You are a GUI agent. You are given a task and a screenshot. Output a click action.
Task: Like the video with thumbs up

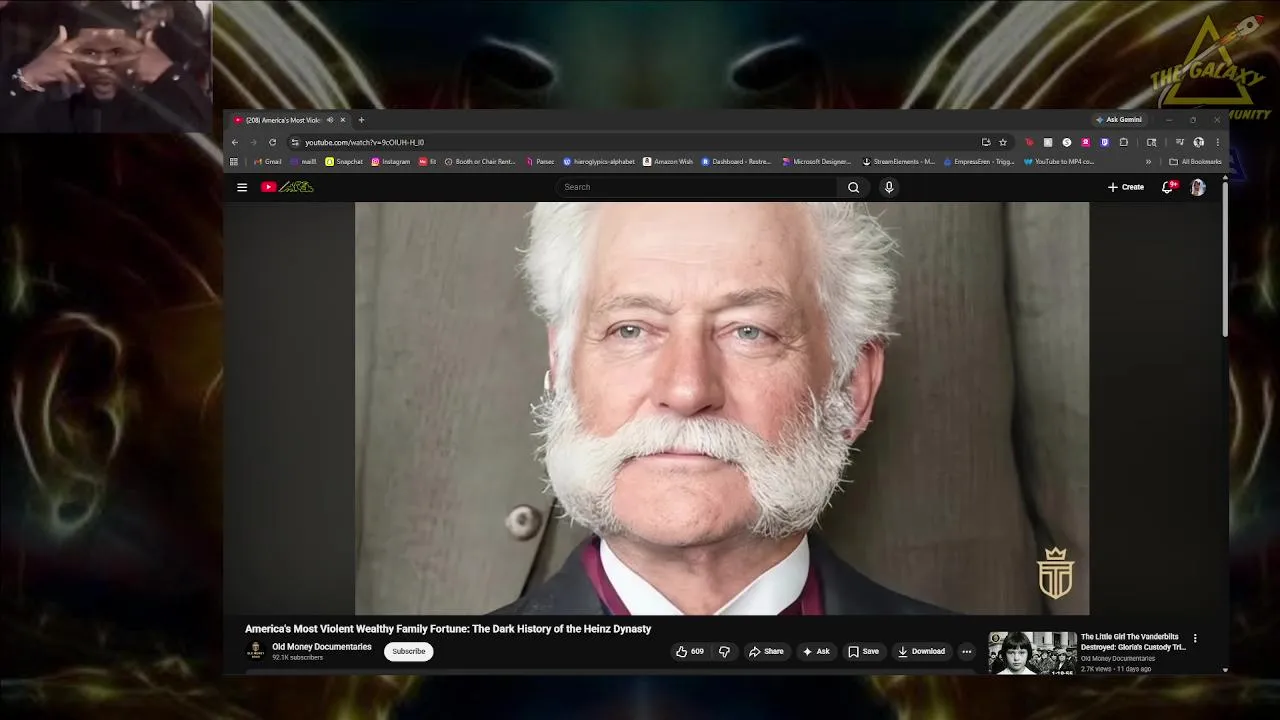click(690, 651)
